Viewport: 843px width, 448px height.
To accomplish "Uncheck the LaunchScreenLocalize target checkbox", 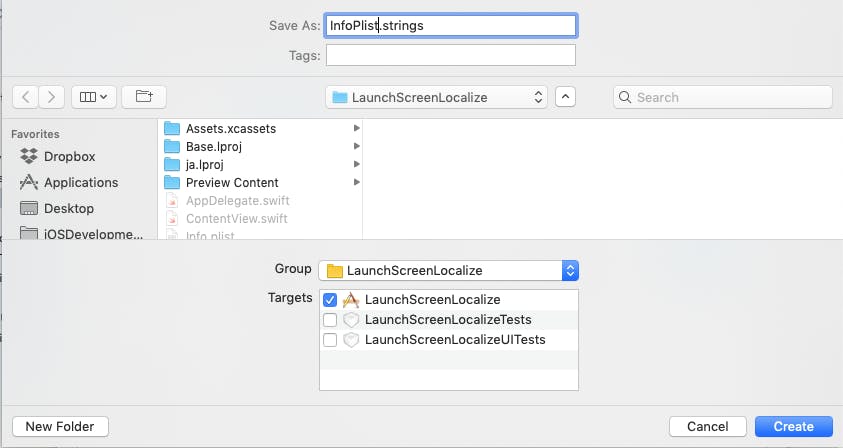I will [x=330, y=300].
